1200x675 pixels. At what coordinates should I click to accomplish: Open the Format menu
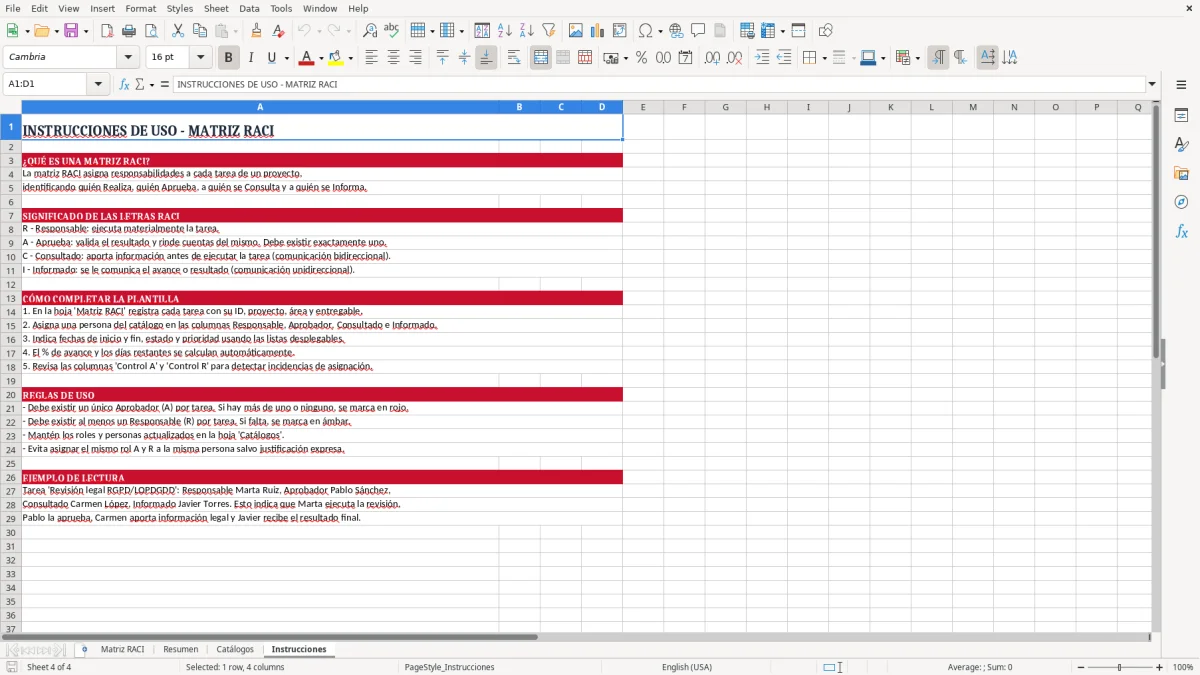140,8
